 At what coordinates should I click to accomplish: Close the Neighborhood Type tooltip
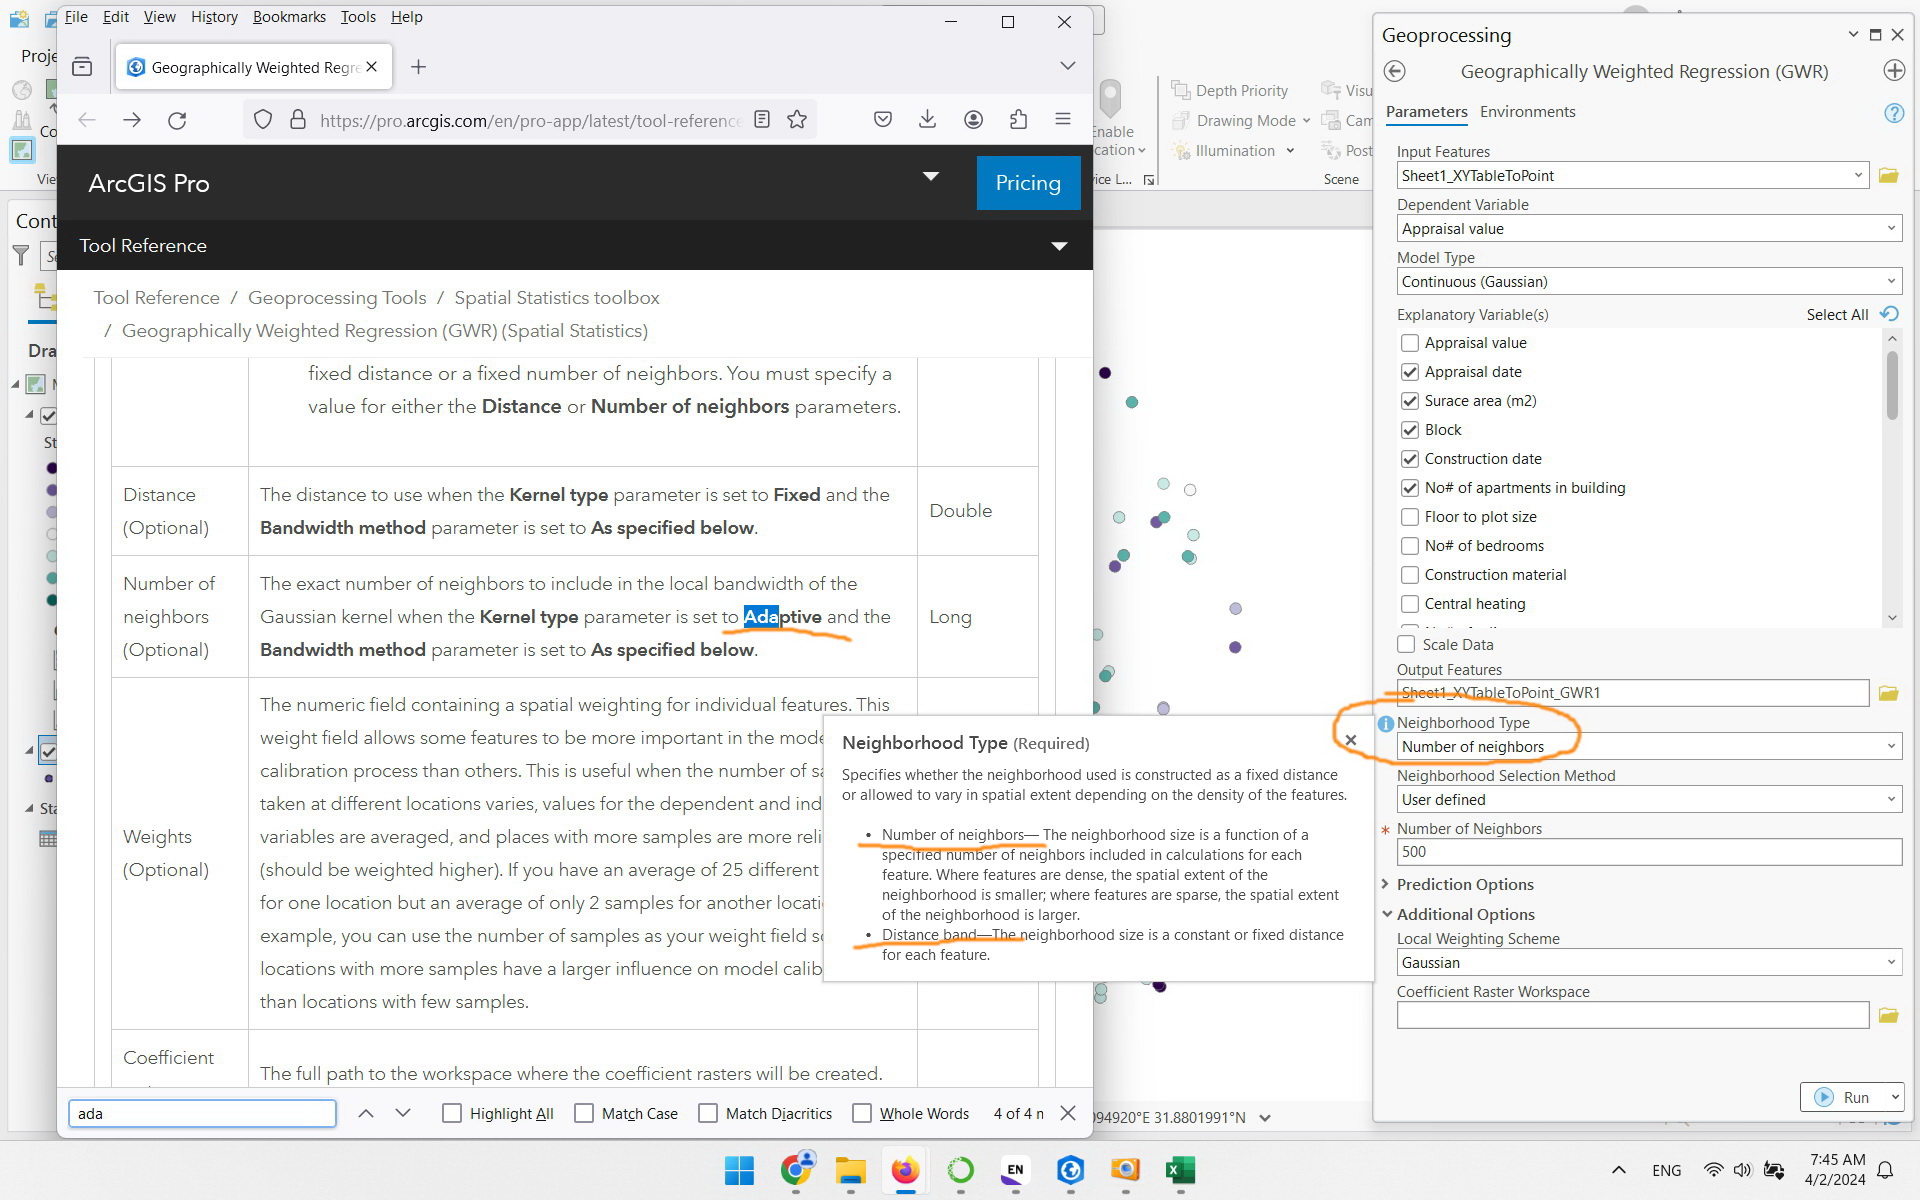click(x=1351, y=740)
